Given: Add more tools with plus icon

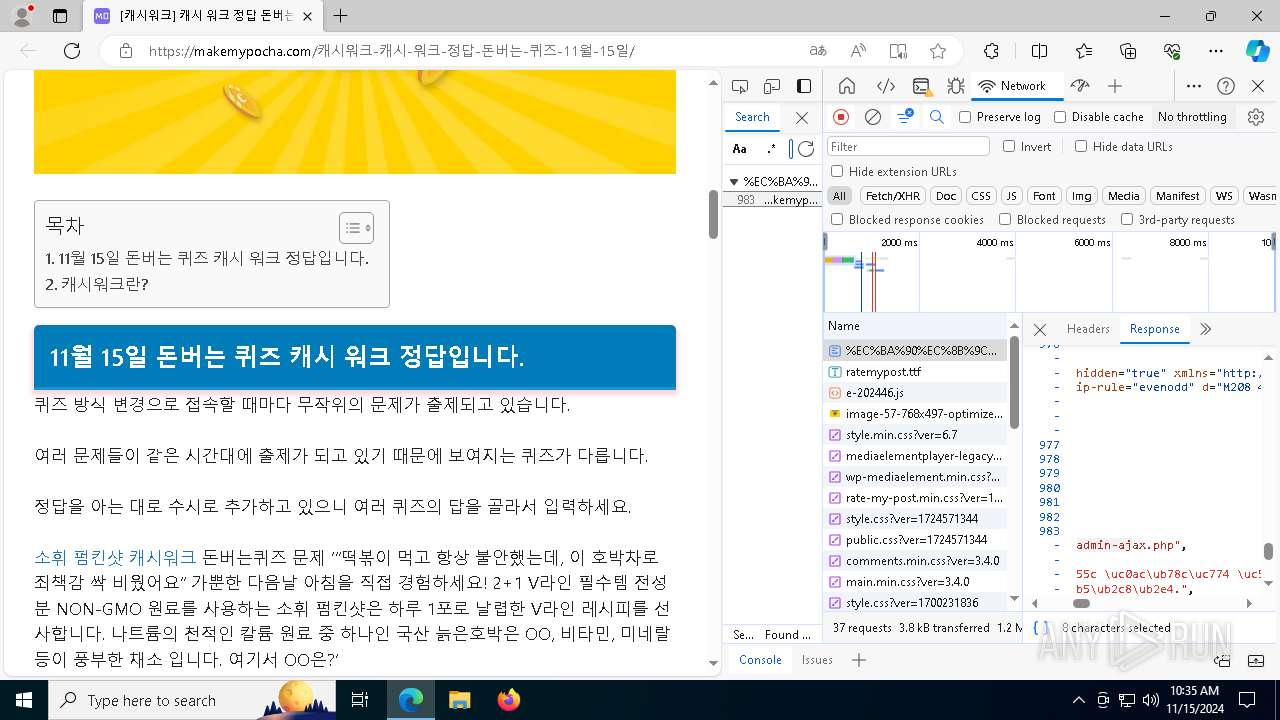Looking at the screenshot, I should pyautogui.click(x=1115, y=86).
